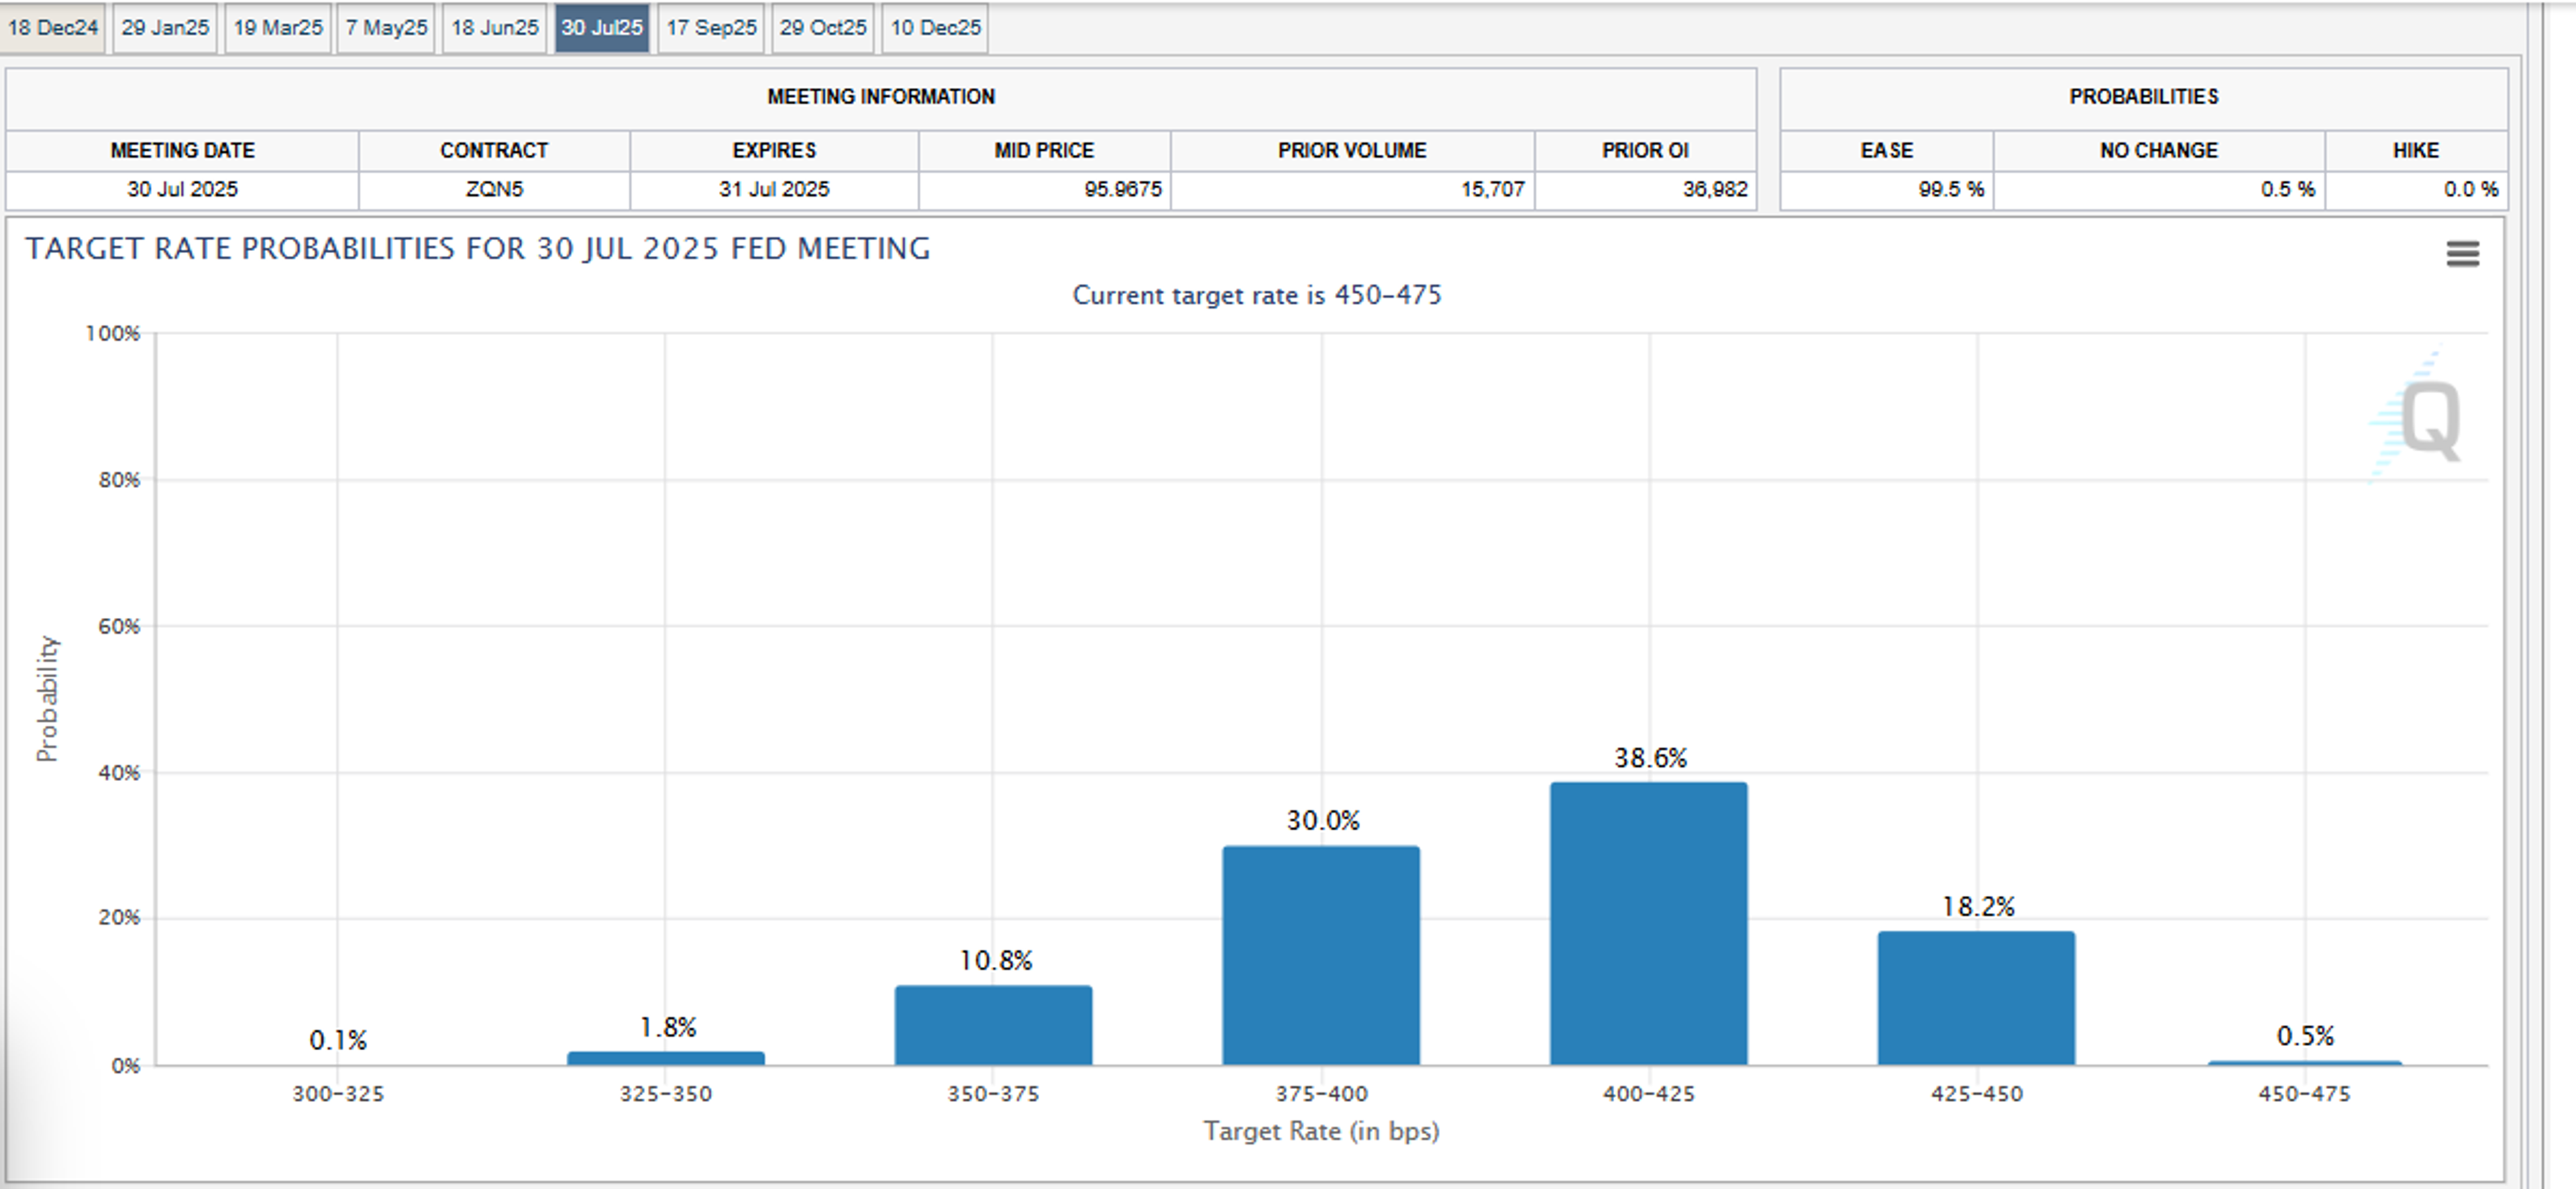Click the 0.0 % hike probability value
2576x1189 pixels.
point(2471,189)
